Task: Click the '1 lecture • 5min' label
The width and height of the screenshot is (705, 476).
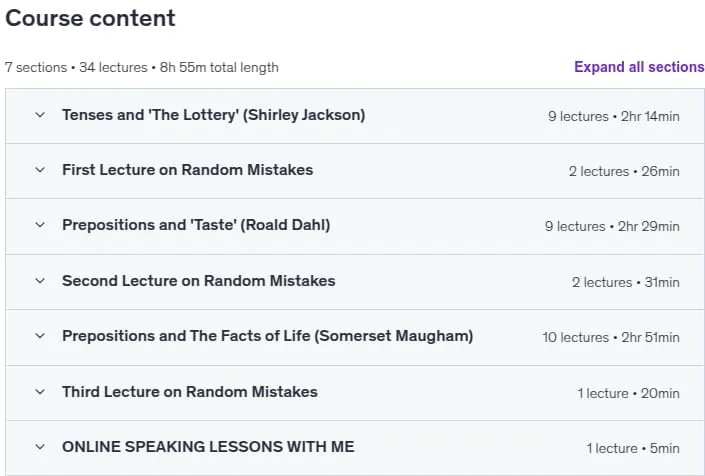Action: pyautogui.click(x=633, y=448)
